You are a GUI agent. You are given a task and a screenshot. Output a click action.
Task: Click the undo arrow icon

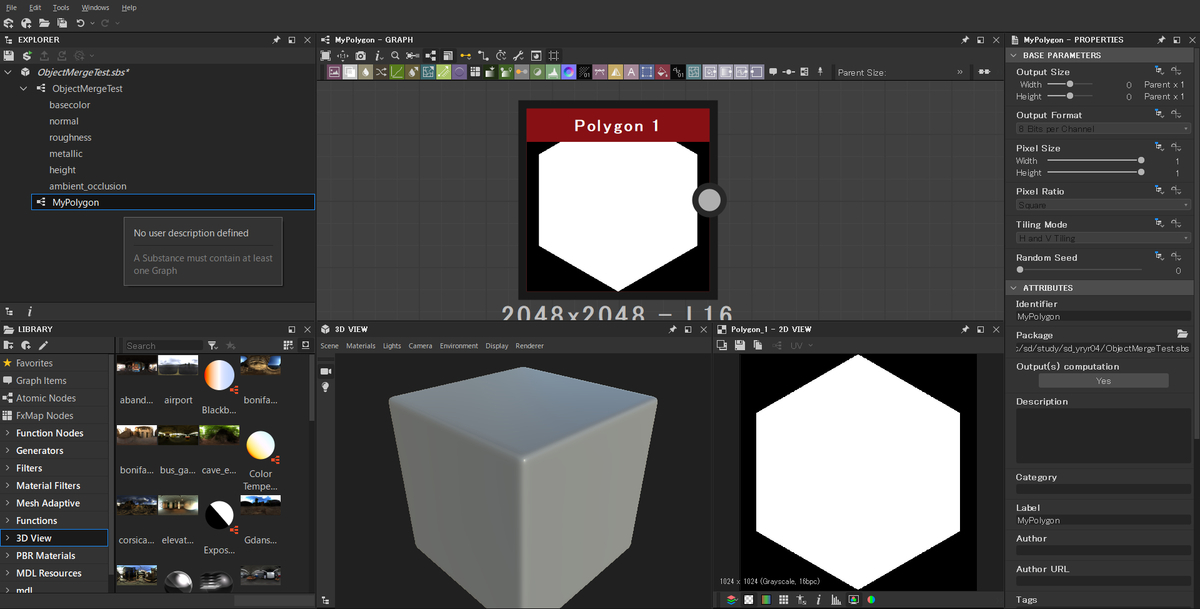coord(82,23)
